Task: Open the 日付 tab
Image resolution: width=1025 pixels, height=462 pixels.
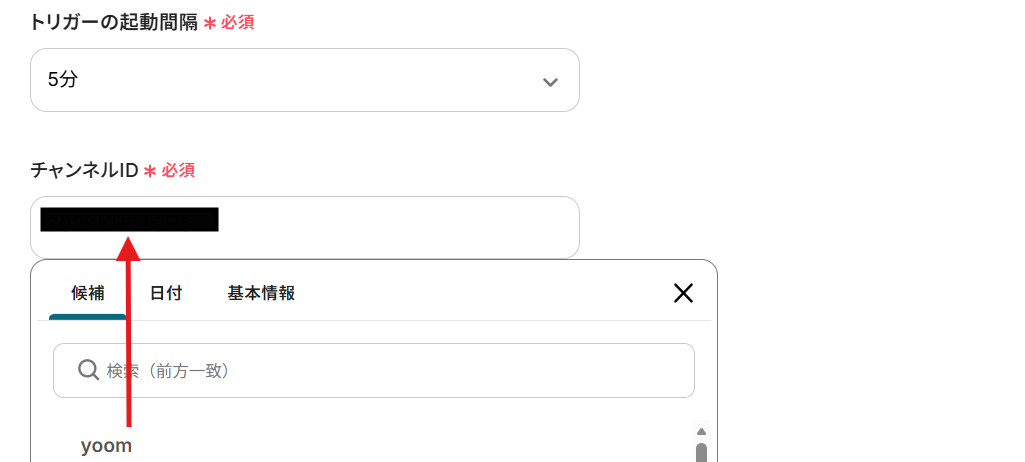Action: (166, 293)
